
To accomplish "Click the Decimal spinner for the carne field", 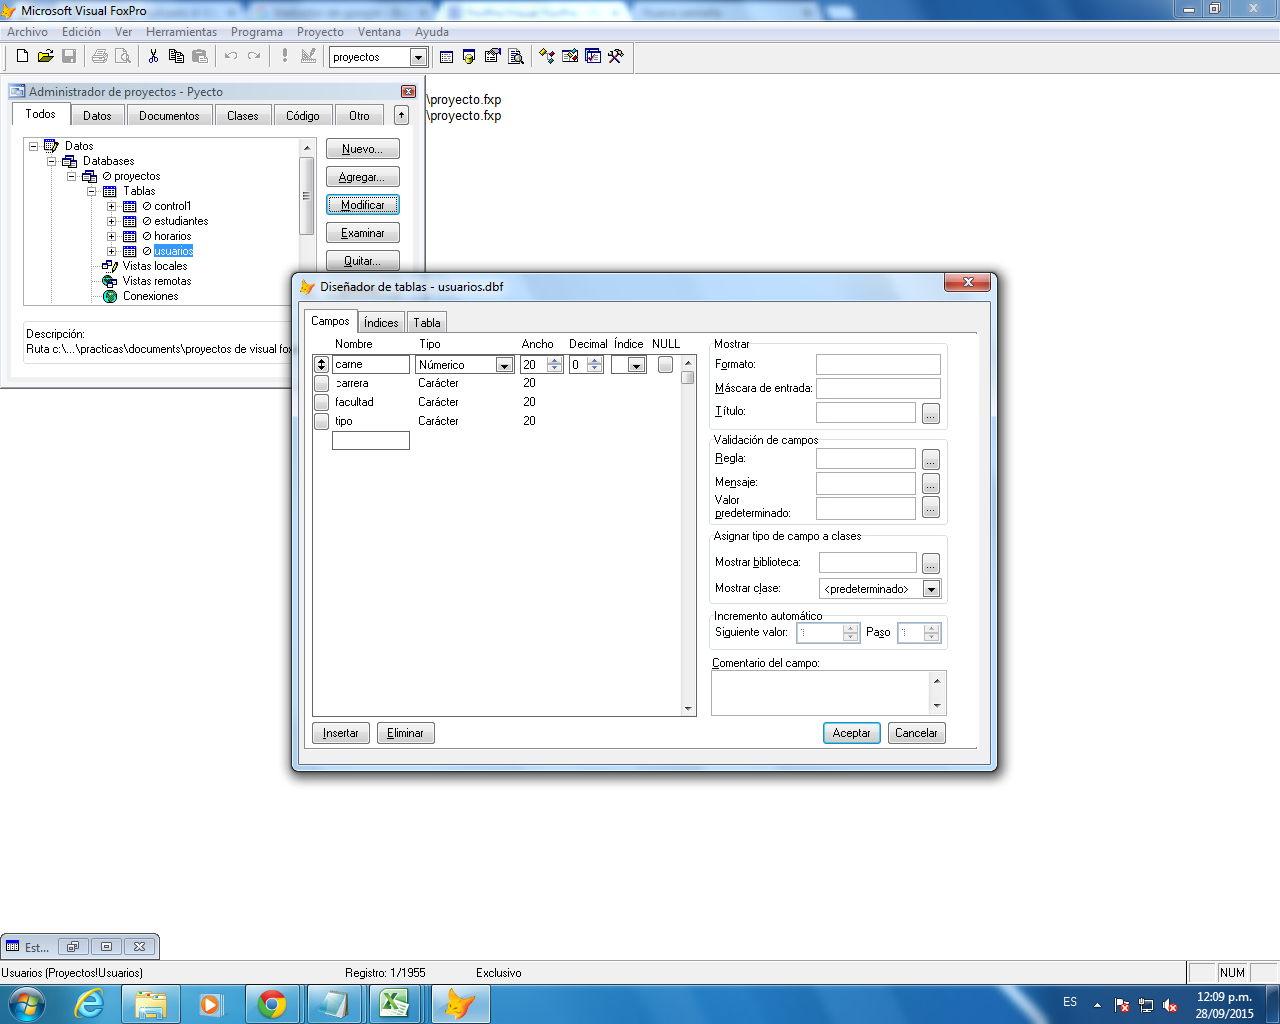I will tap(595, 365).
